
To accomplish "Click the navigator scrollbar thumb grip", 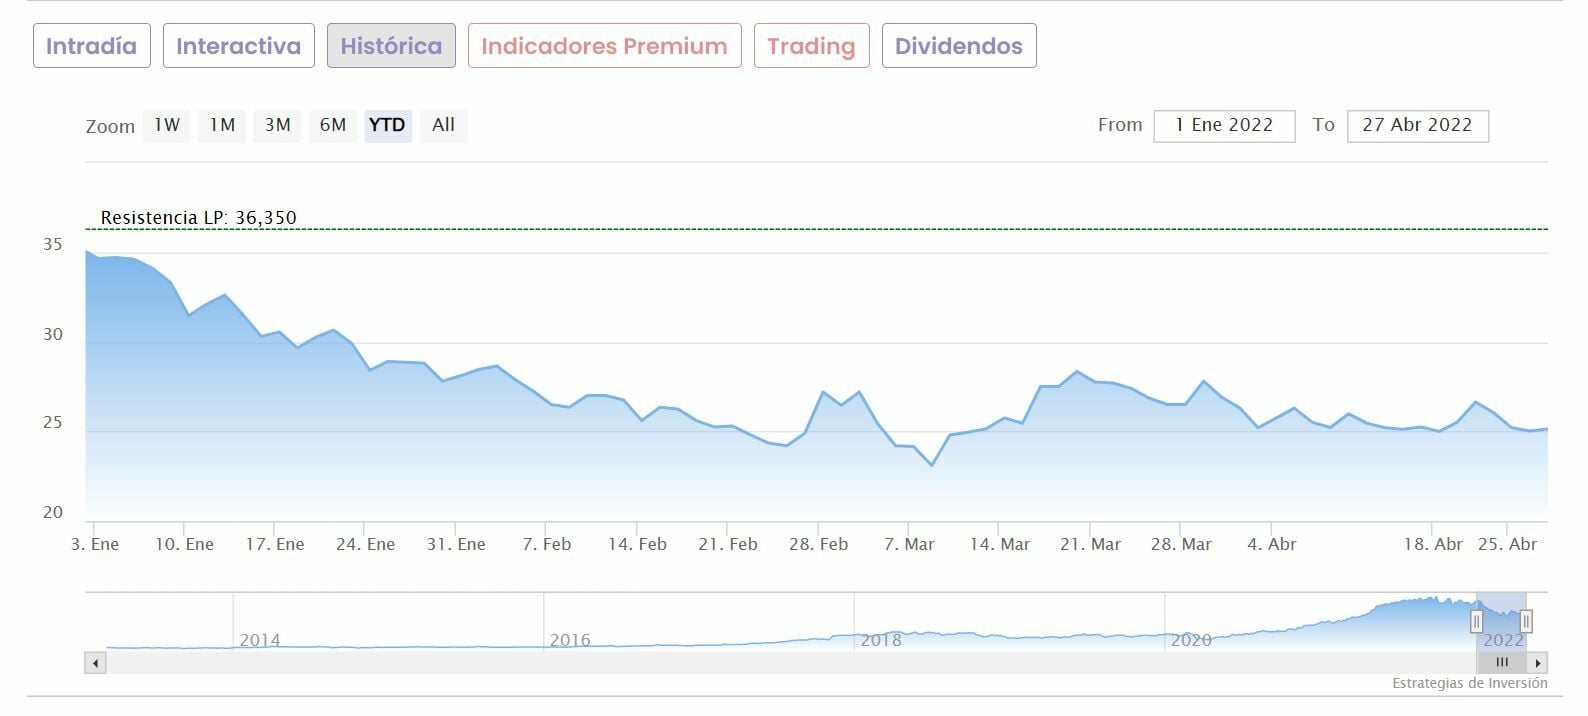I will [x=1501, y=662].
